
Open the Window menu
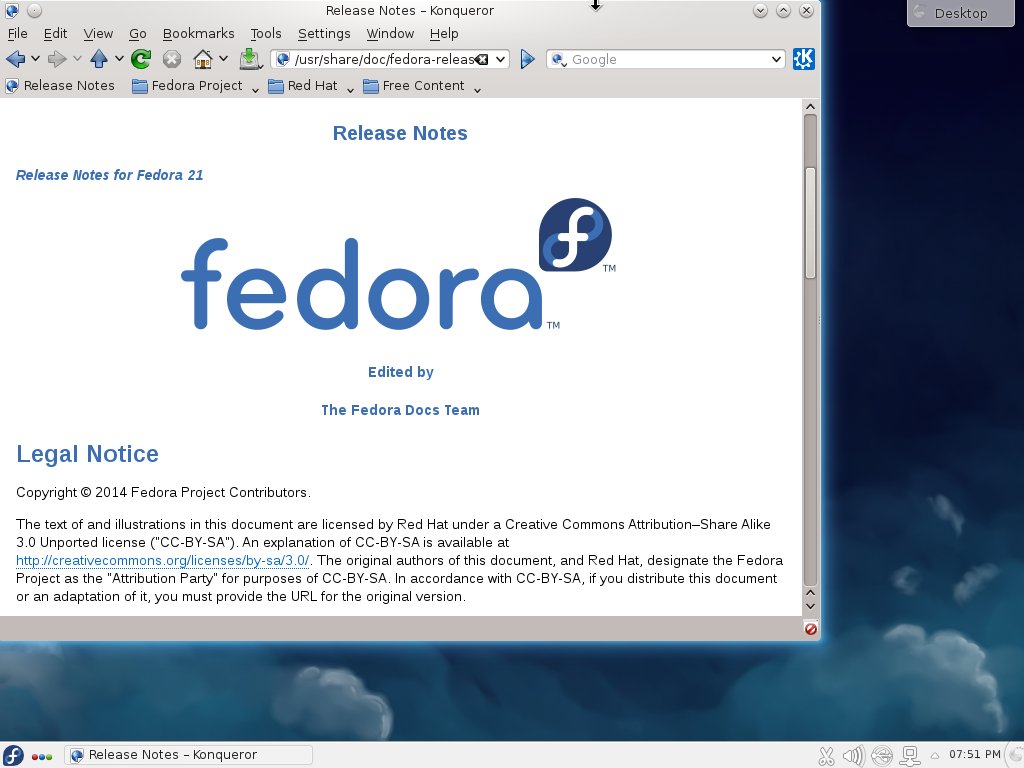click(390, 33)
